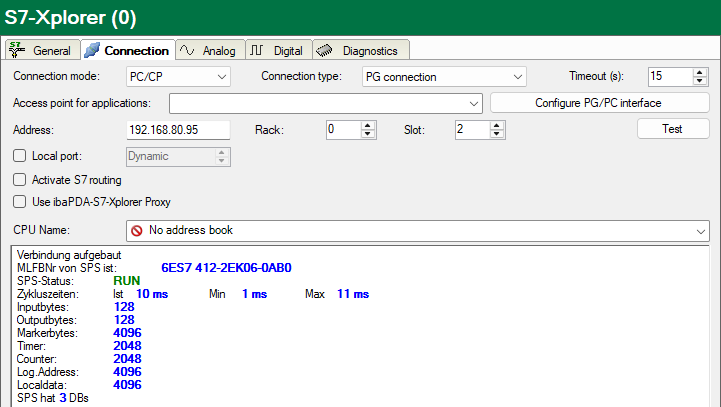Click the Slot value field
The height and width of the screenshot is (407, 721).
(472, 130)
